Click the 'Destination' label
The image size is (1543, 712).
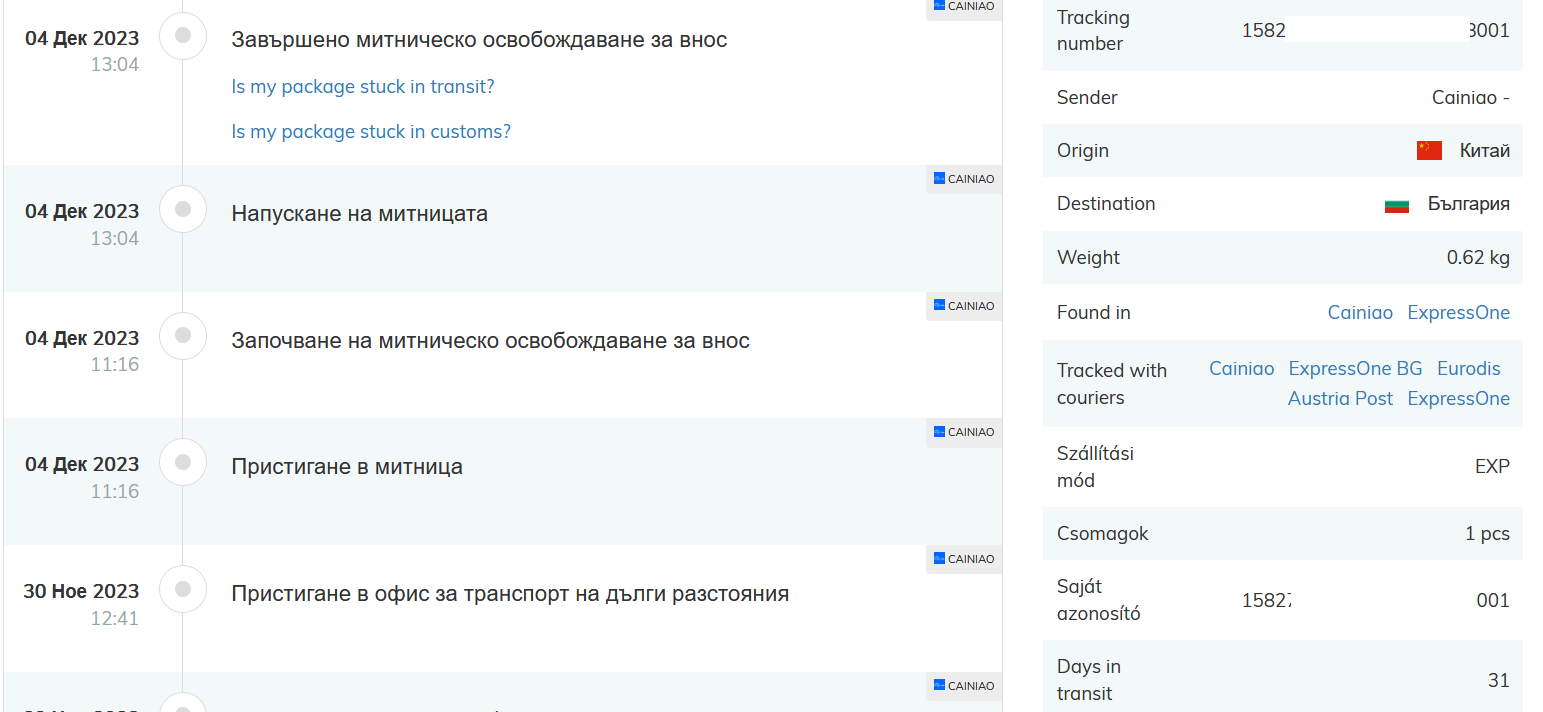(1106, 204)
